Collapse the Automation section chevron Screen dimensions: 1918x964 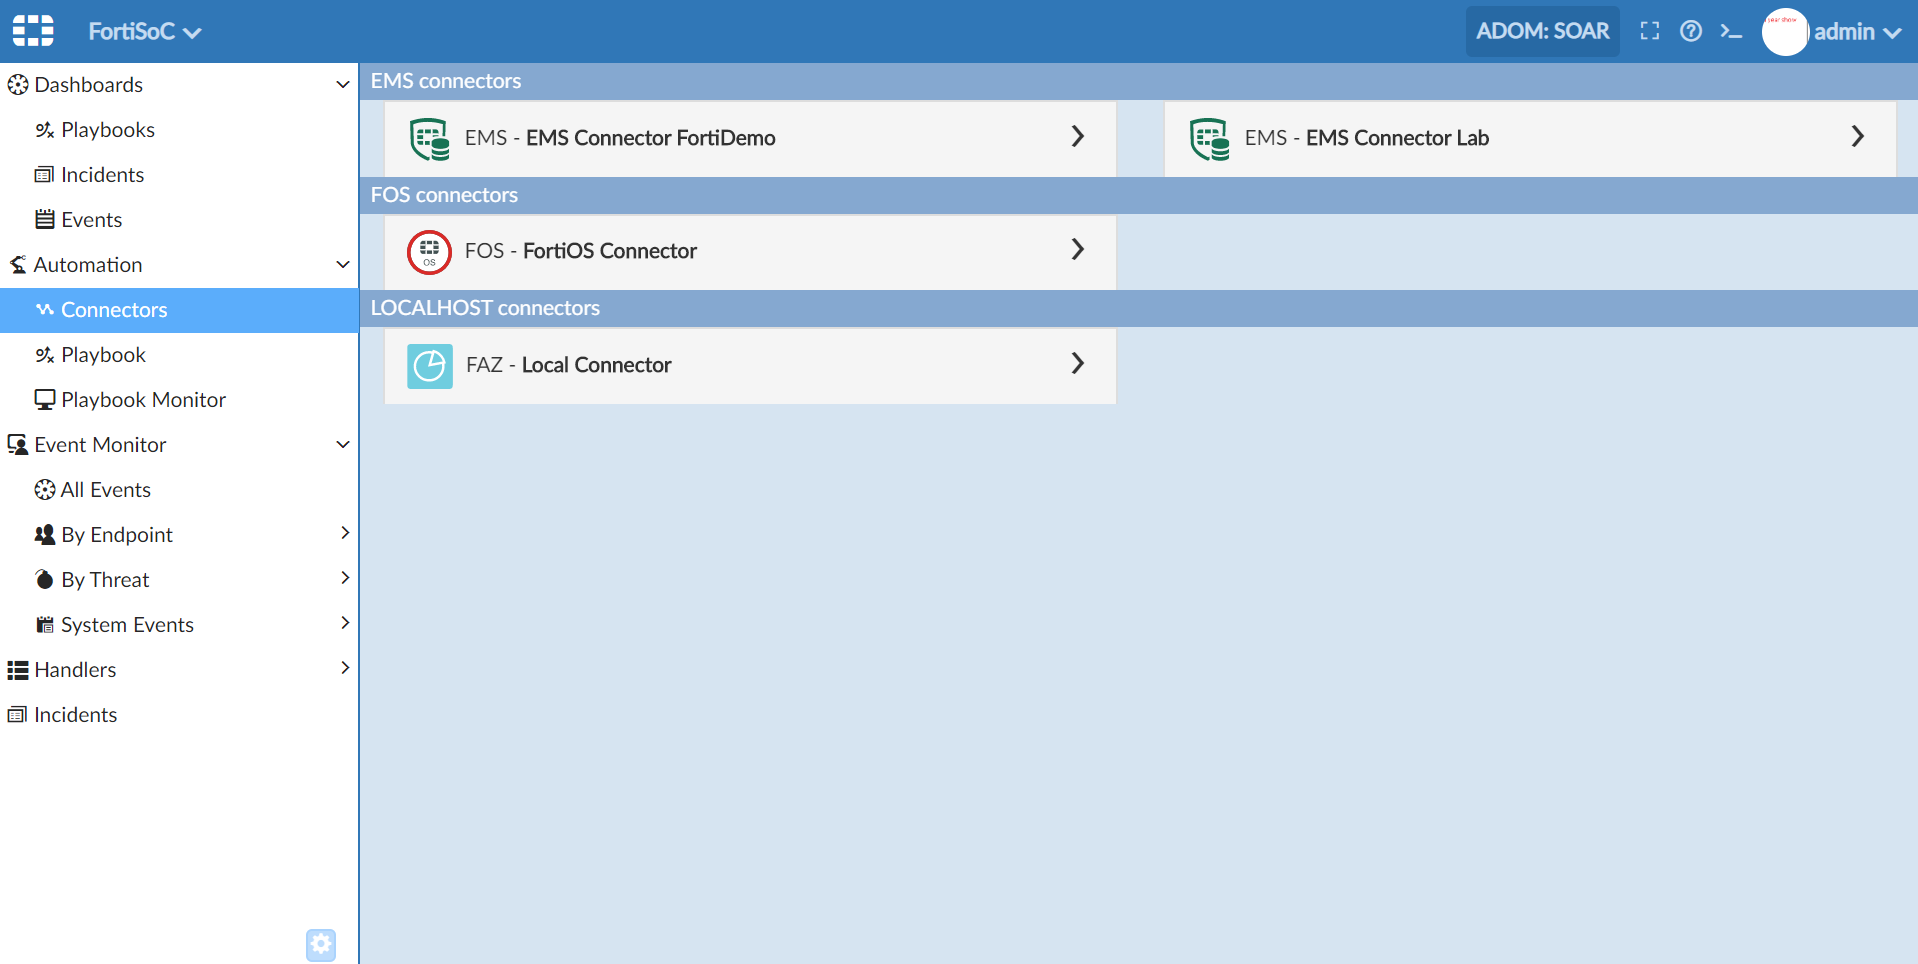click(343, 265)
